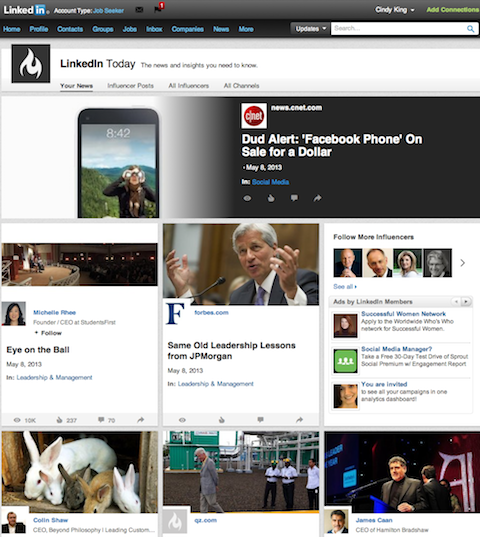Viewport: 480px width, 537px height.
Task: Open the Jobs menu item
Action: click(130, 29)
